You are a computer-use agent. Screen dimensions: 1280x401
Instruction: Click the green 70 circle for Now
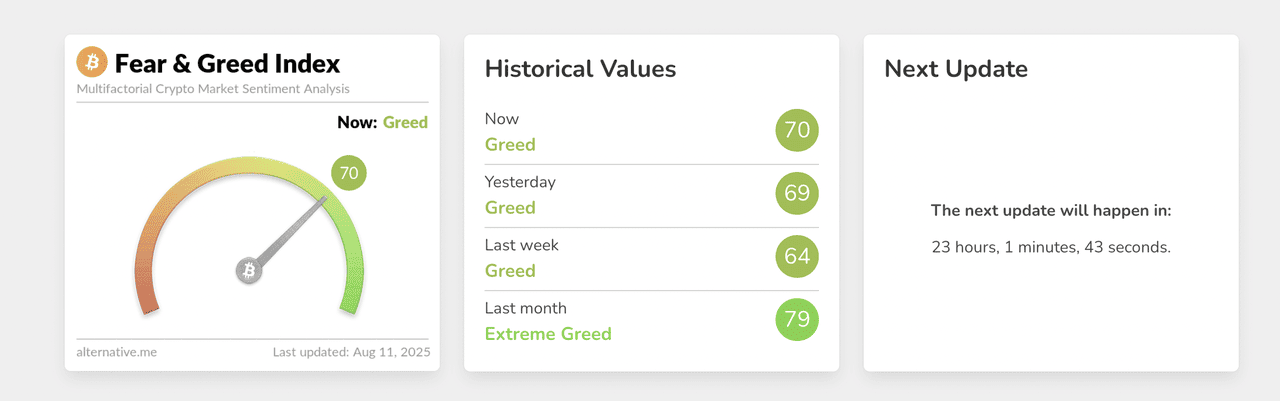(x=797, y=130)
